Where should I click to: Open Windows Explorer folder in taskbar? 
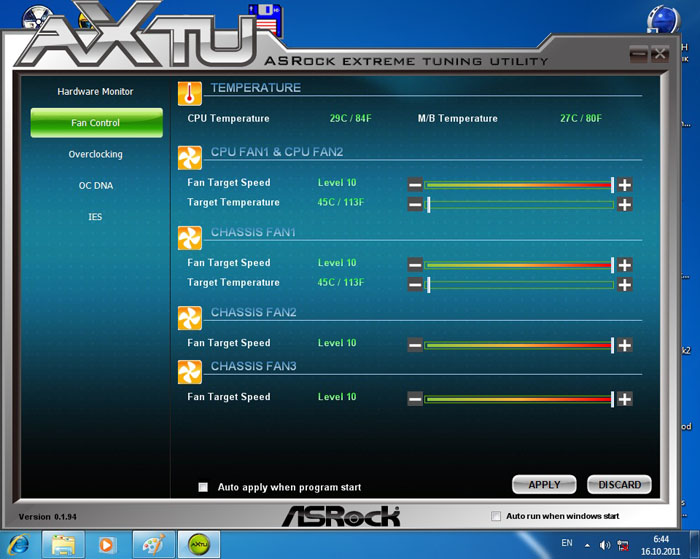pos(63,545)
